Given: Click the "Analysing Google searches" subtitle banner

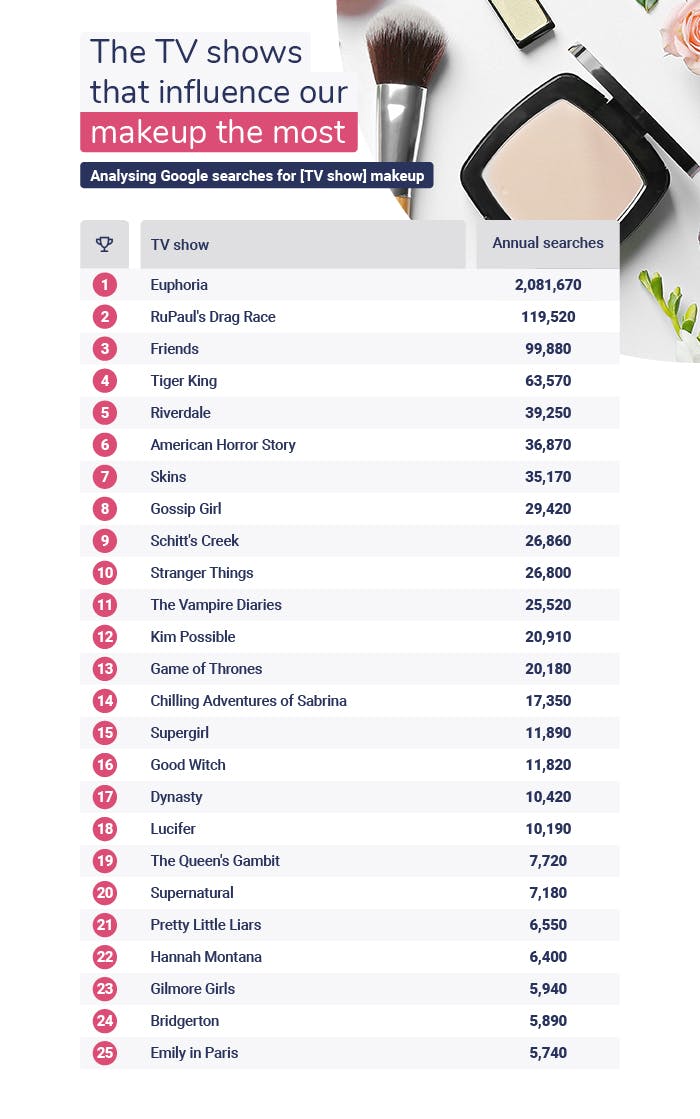Looking at the screenshot, I should (x=256, y=176).
